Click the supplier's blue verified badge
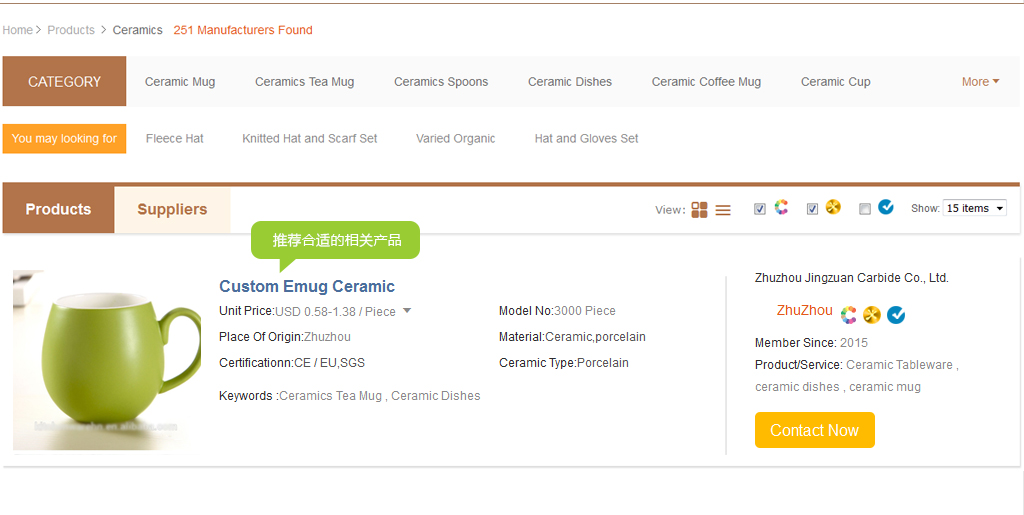This screenshot has width=1024, height=515. coord(896,315)
